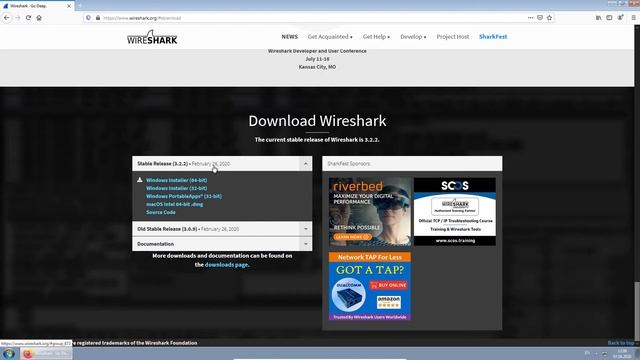
Task: Open the Get Help dropdown menu
Action: 376,36
